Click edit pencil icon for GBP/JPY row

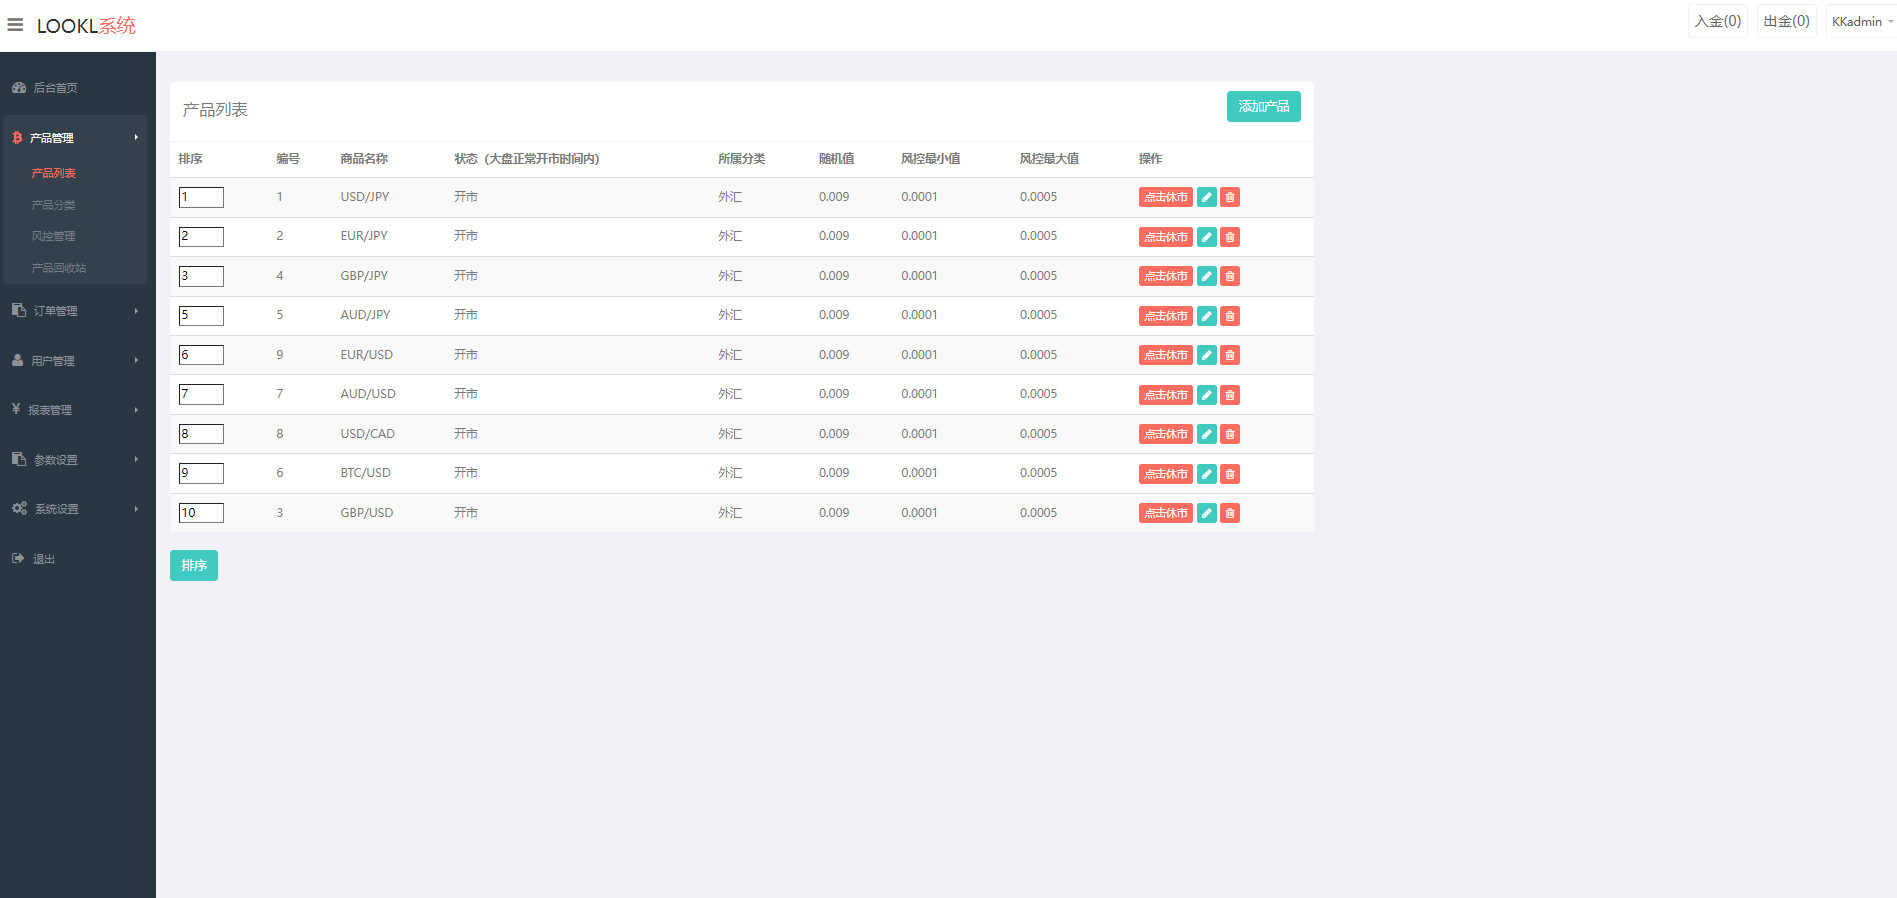[x=1207, y=277]
